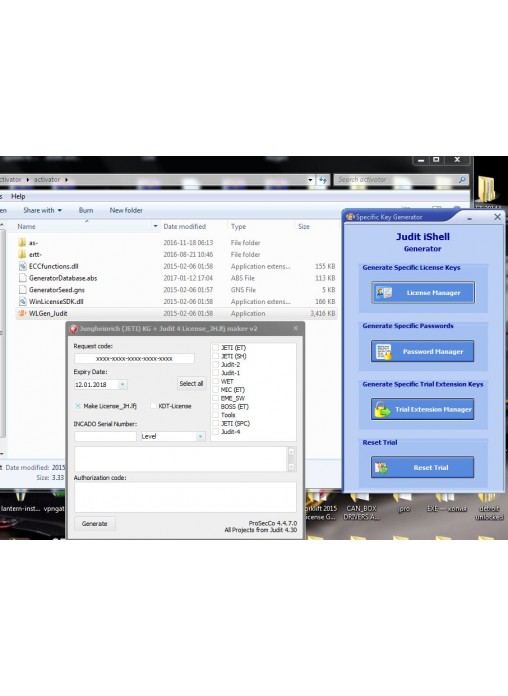Click New folder in the Explorer toolbar

[x=126, y=210]
